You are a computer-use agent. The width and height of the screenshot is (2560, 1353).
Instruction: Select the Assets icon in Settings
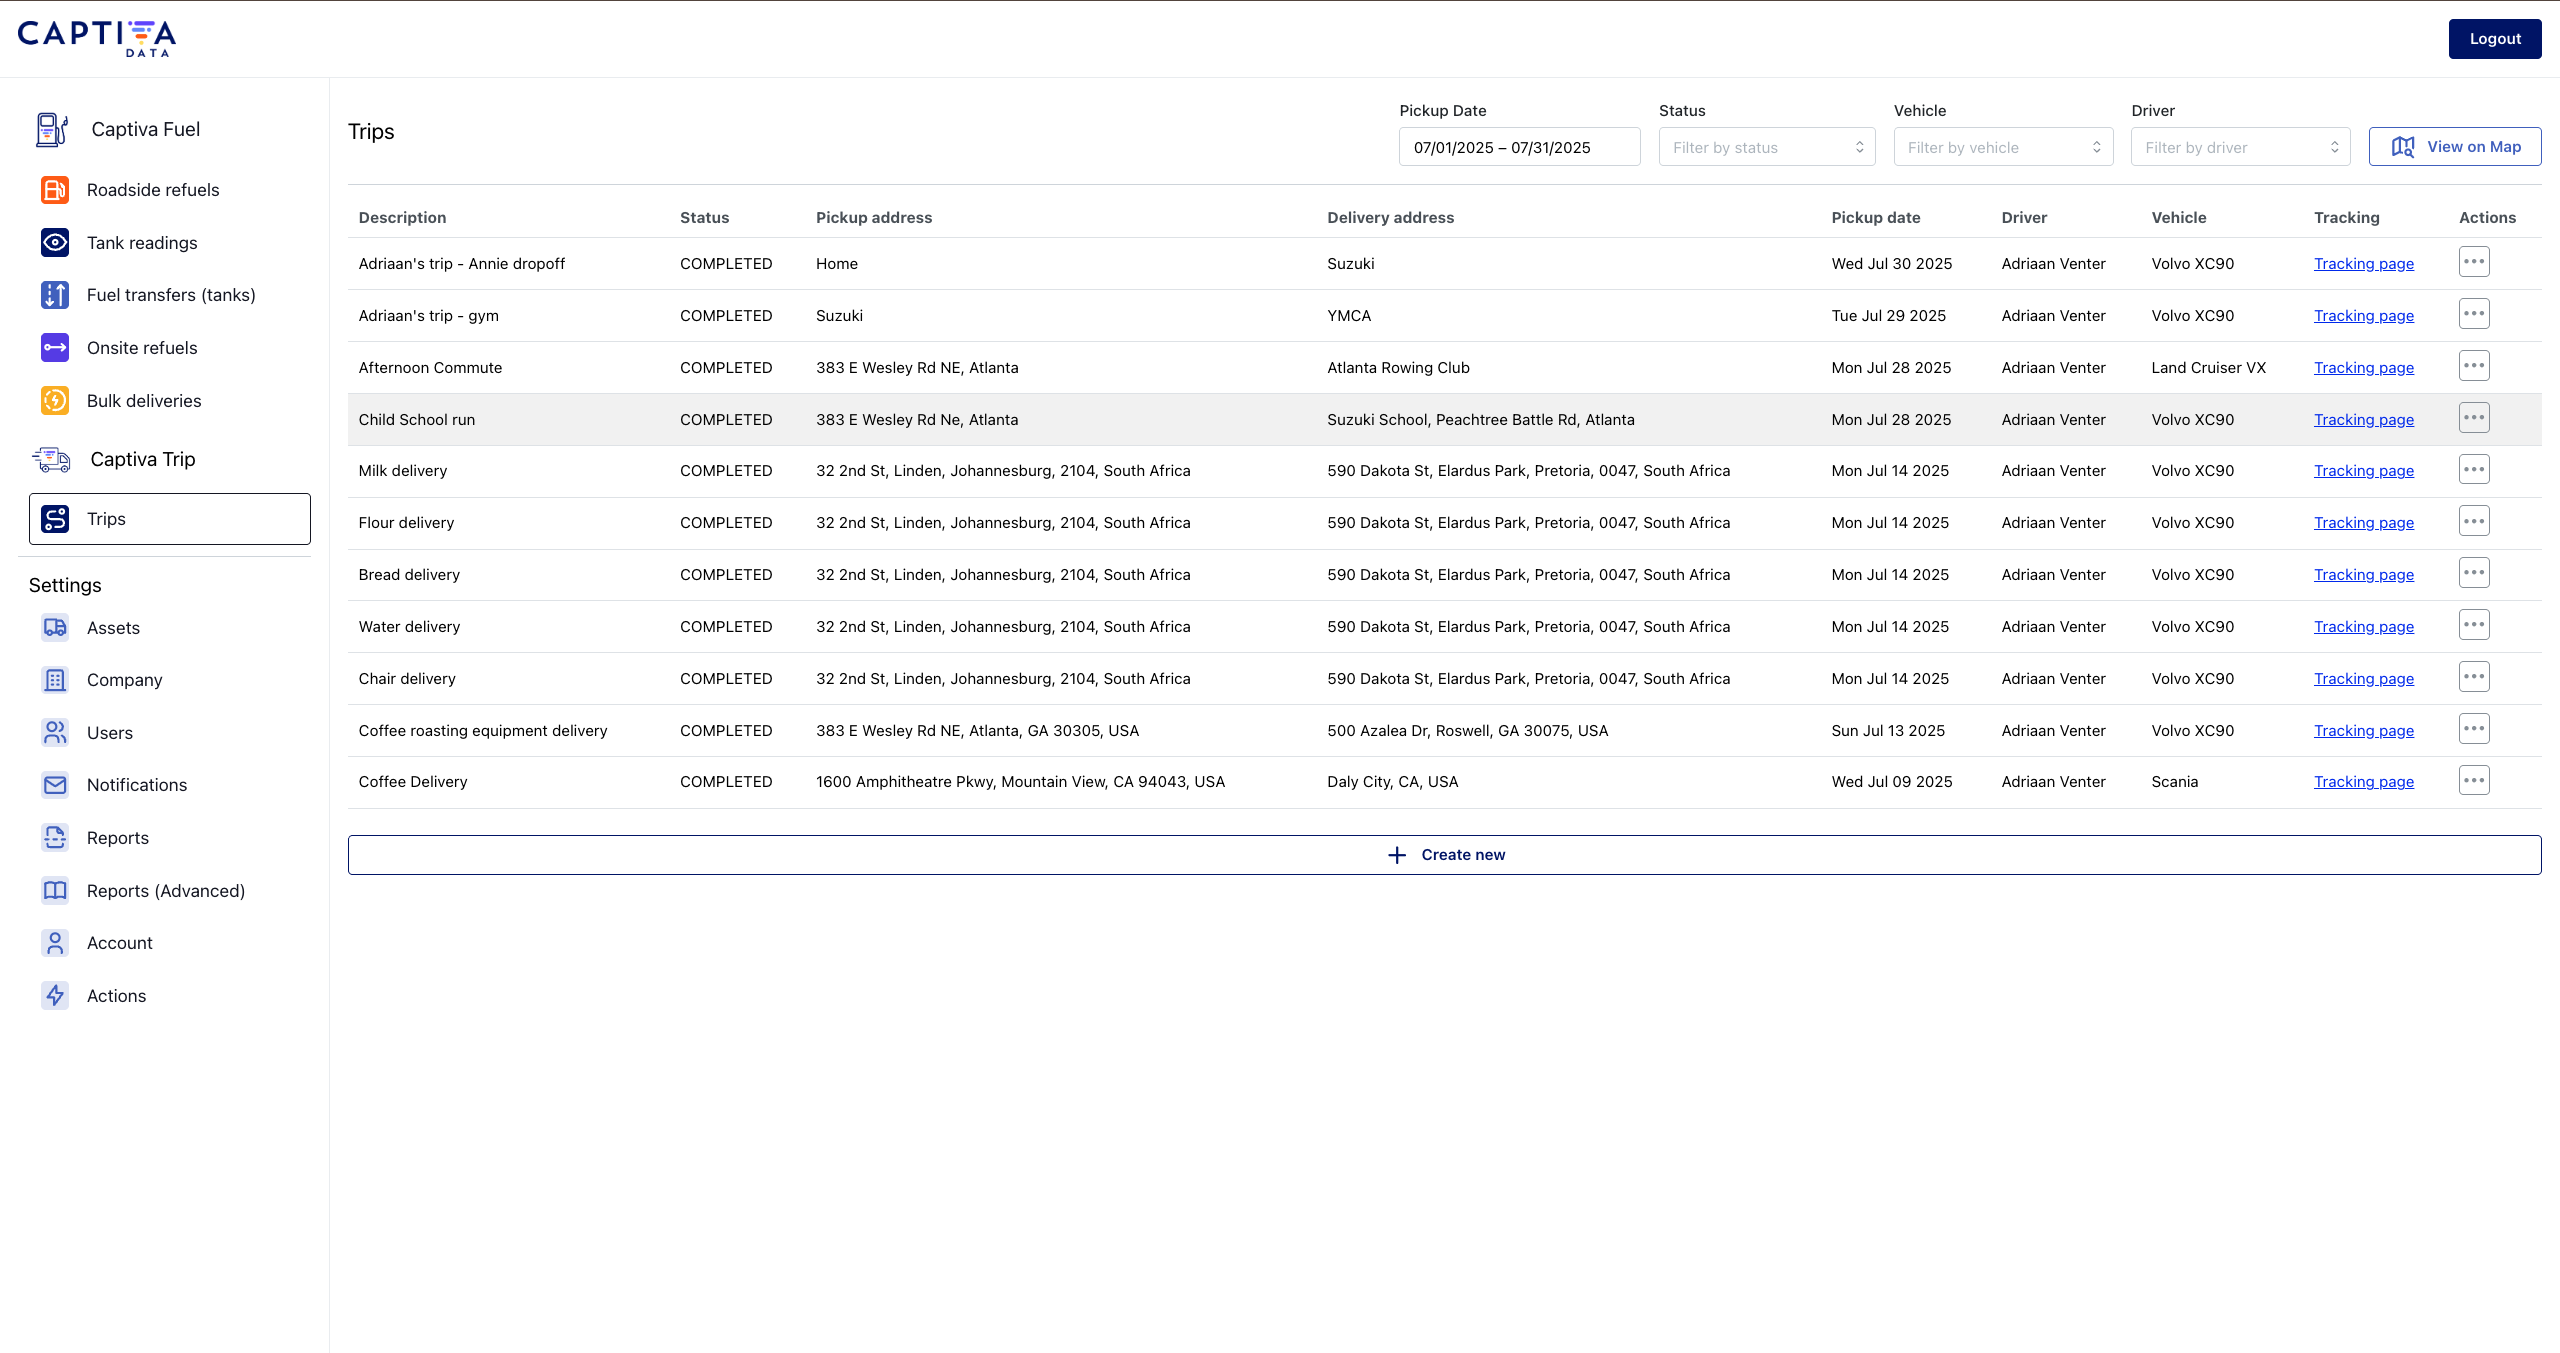point(54,627)
